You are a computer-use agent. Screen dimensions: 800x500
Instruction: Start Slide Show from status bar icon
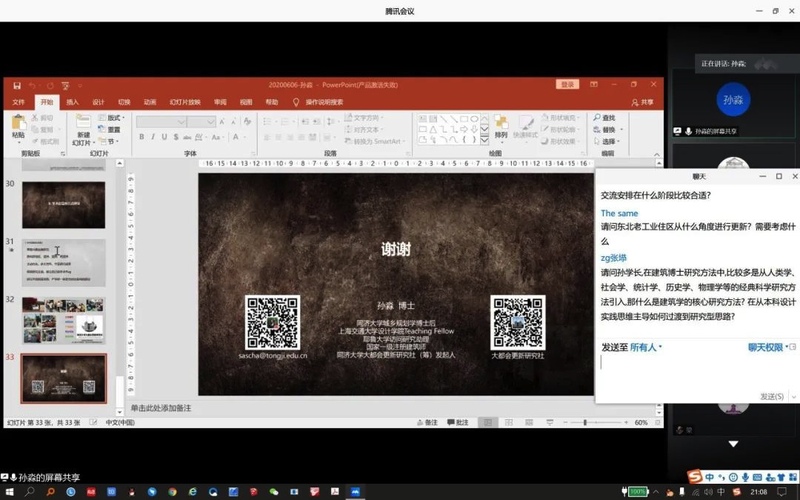[549, 422]
